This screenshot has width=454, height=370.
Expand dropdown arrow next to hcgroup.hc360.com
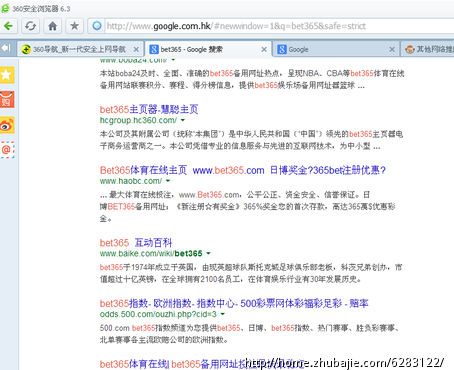click(183, 120)
